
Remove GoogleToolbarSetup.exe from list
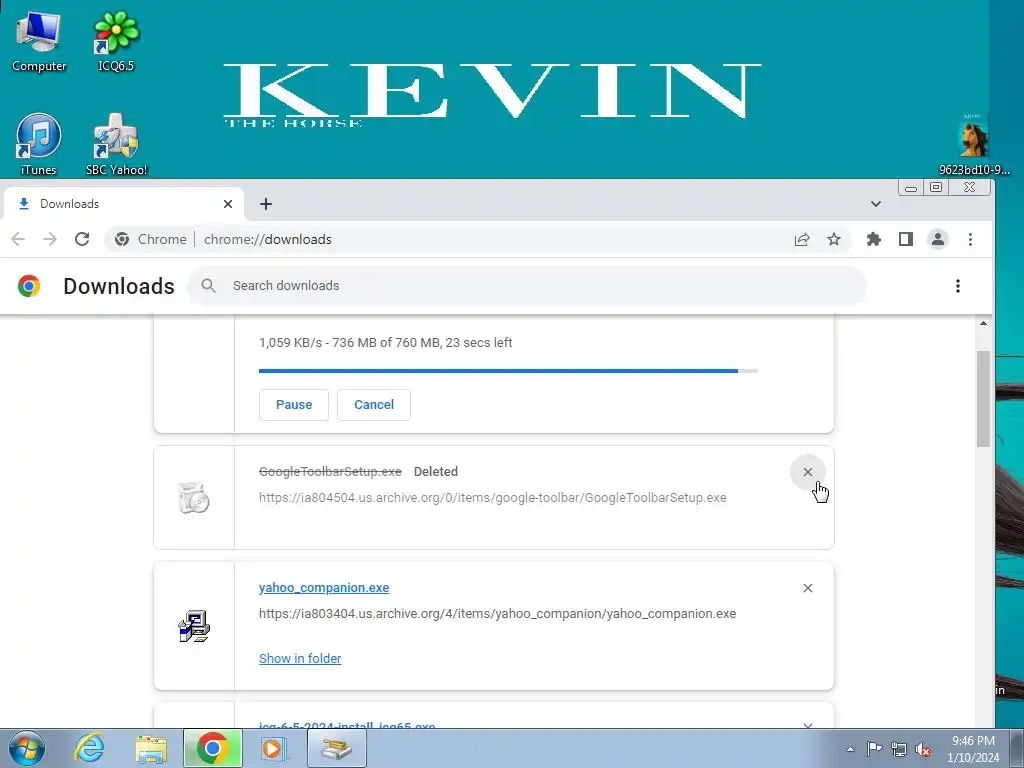(x=808, y=472)
